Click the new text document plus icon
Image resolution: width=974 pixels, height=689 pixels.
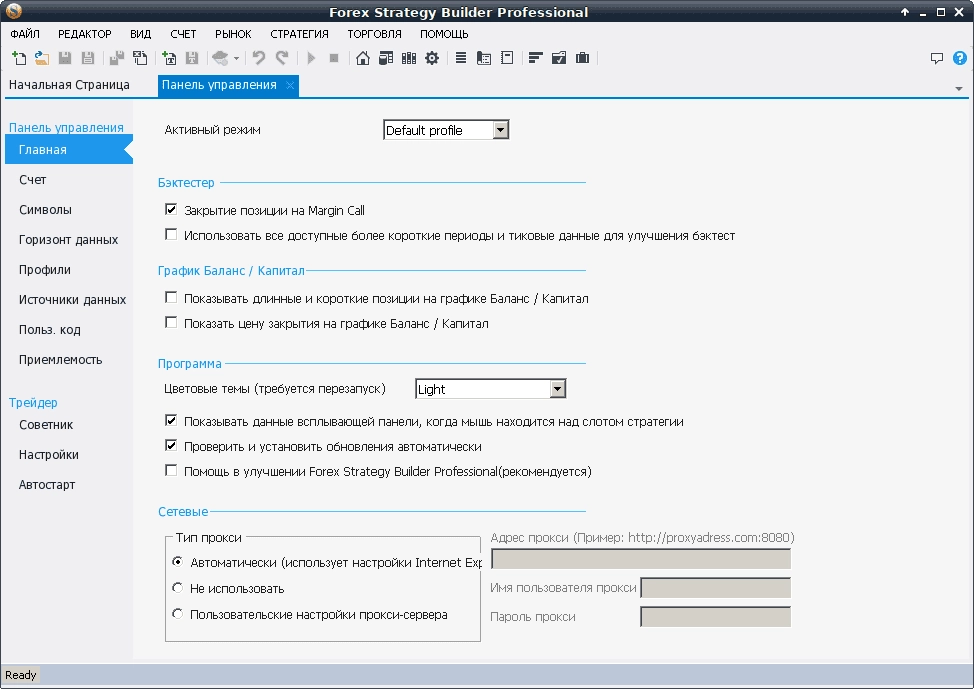pos(168,58)
